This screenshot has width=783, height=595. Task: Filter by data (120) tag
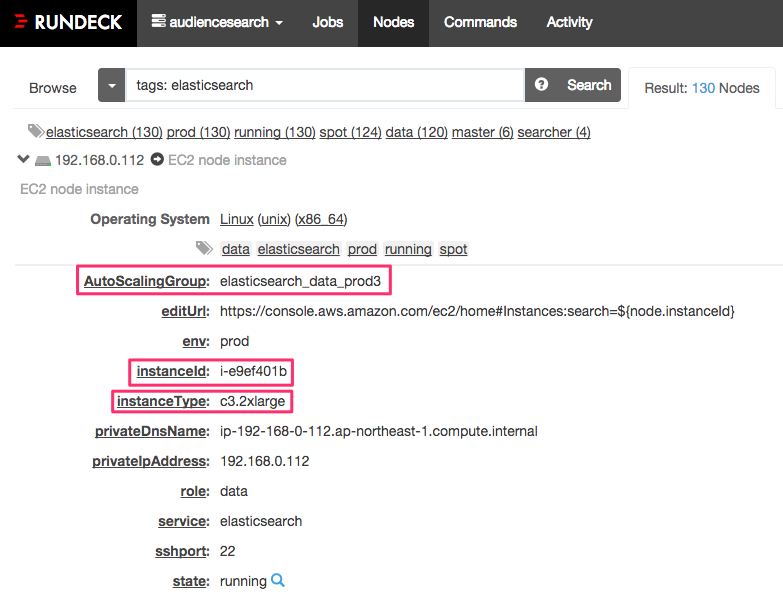click(416, 132)
